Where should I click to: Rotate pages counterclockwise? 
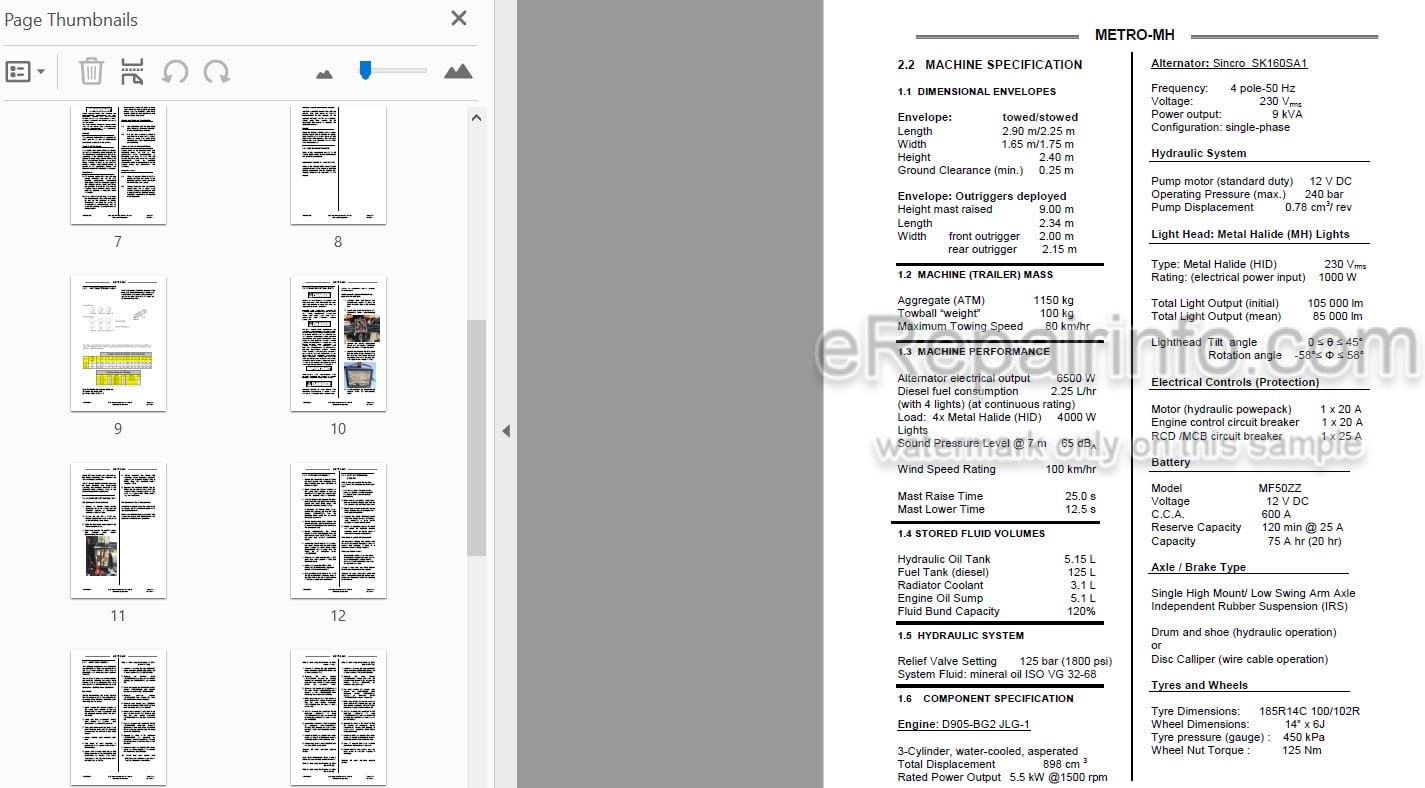click(x=175, y=72)
